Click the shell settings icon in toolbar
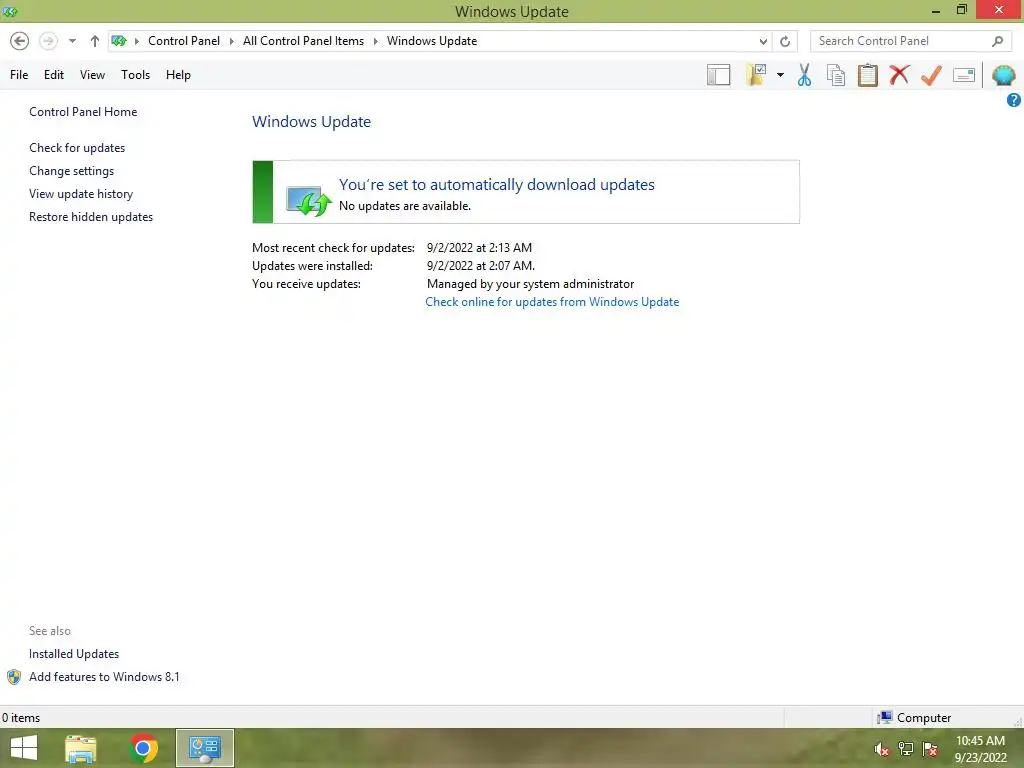Screen dimensions: 1024x768 point(1004,75)
